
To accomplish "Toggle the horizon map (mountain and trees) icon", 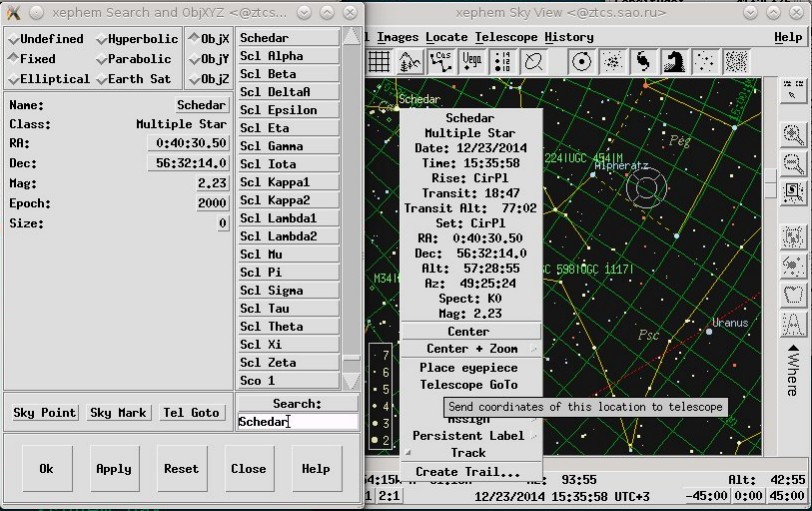I will (410, 62).
